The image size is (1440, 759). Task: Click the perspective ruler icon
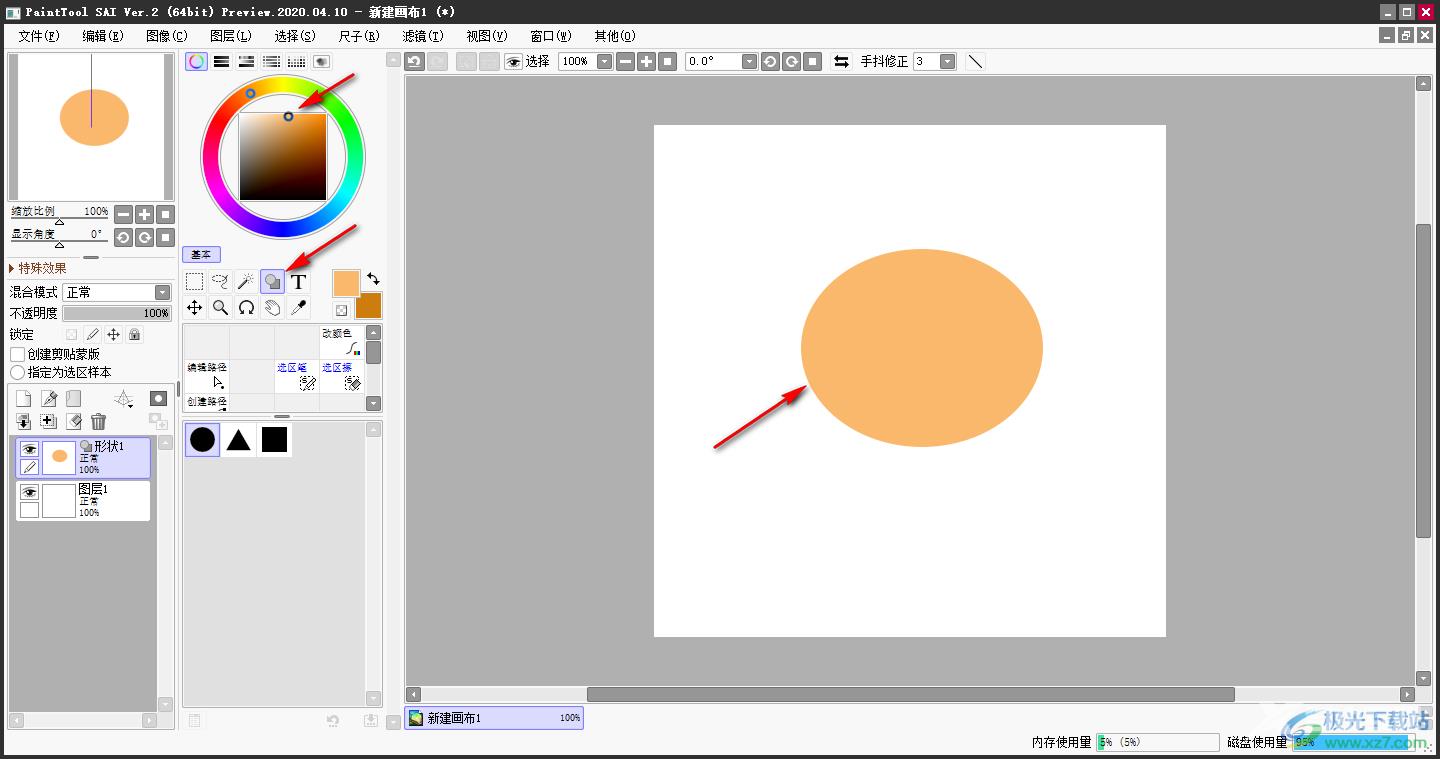pos(124,399)
